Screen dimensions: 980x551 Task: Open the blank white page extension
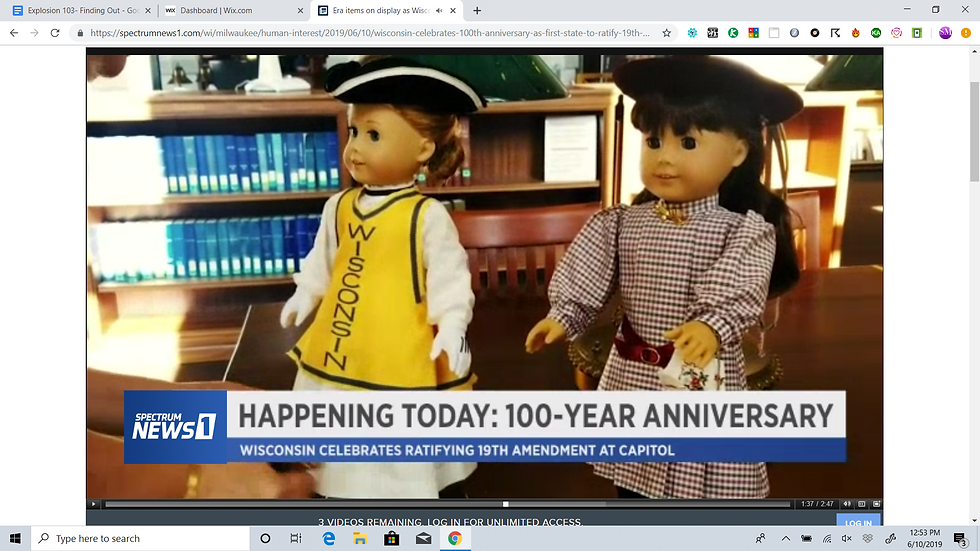[774, 33]
